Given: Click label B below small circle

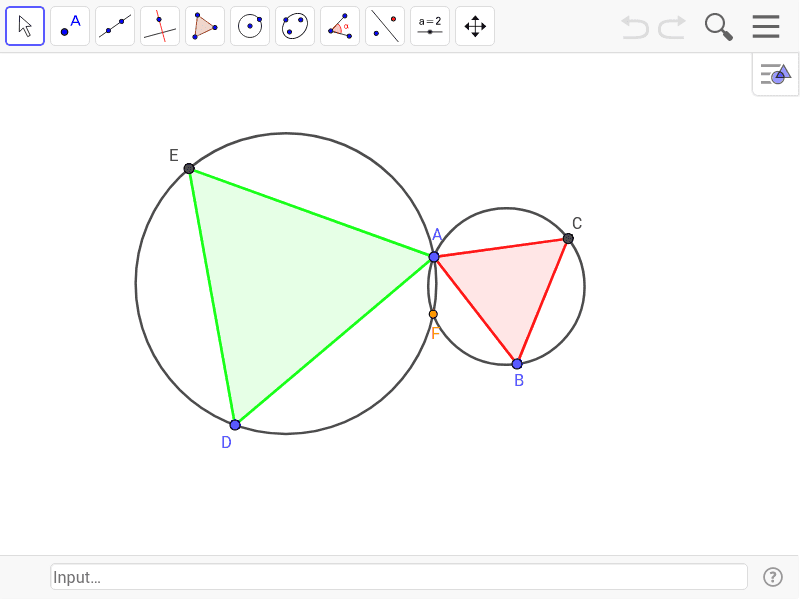Looking at the screenshot, I should point(519,381).
